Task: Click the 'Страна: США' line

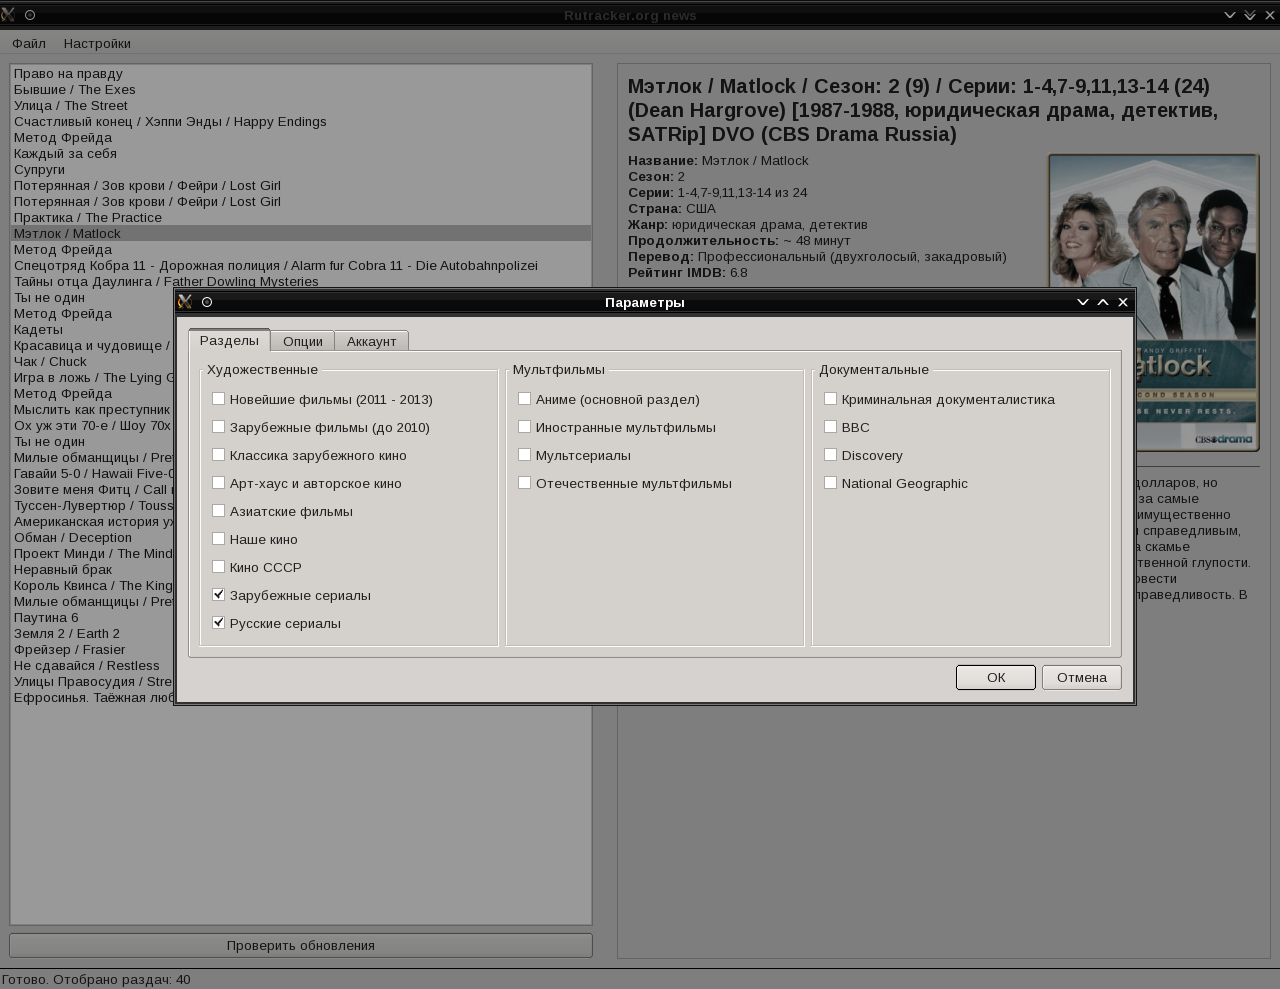Action: pyautogui.click(x=672, y=208)
